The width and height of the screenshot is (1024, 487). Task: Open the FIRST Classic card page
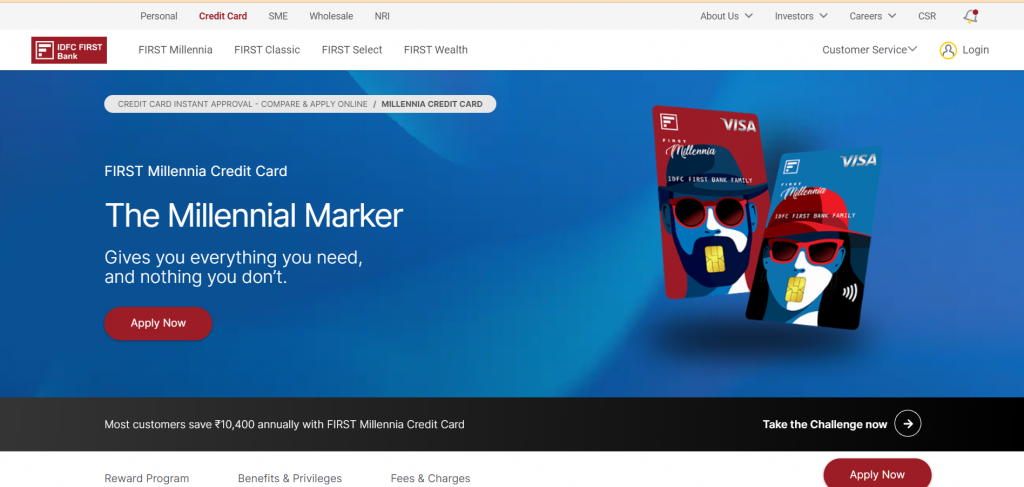pyautogui.click(x=267, y=50)
